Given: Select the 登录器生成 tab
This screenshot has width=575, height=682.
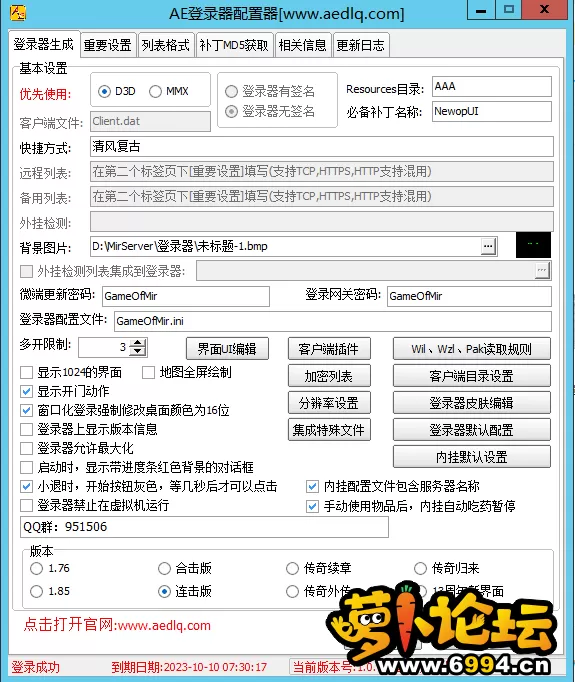Looking at the screenshot, I should point(43,44).
